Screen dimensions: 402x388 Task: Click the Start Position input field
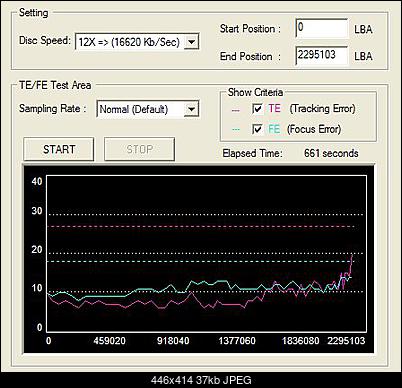click(322, 28)
